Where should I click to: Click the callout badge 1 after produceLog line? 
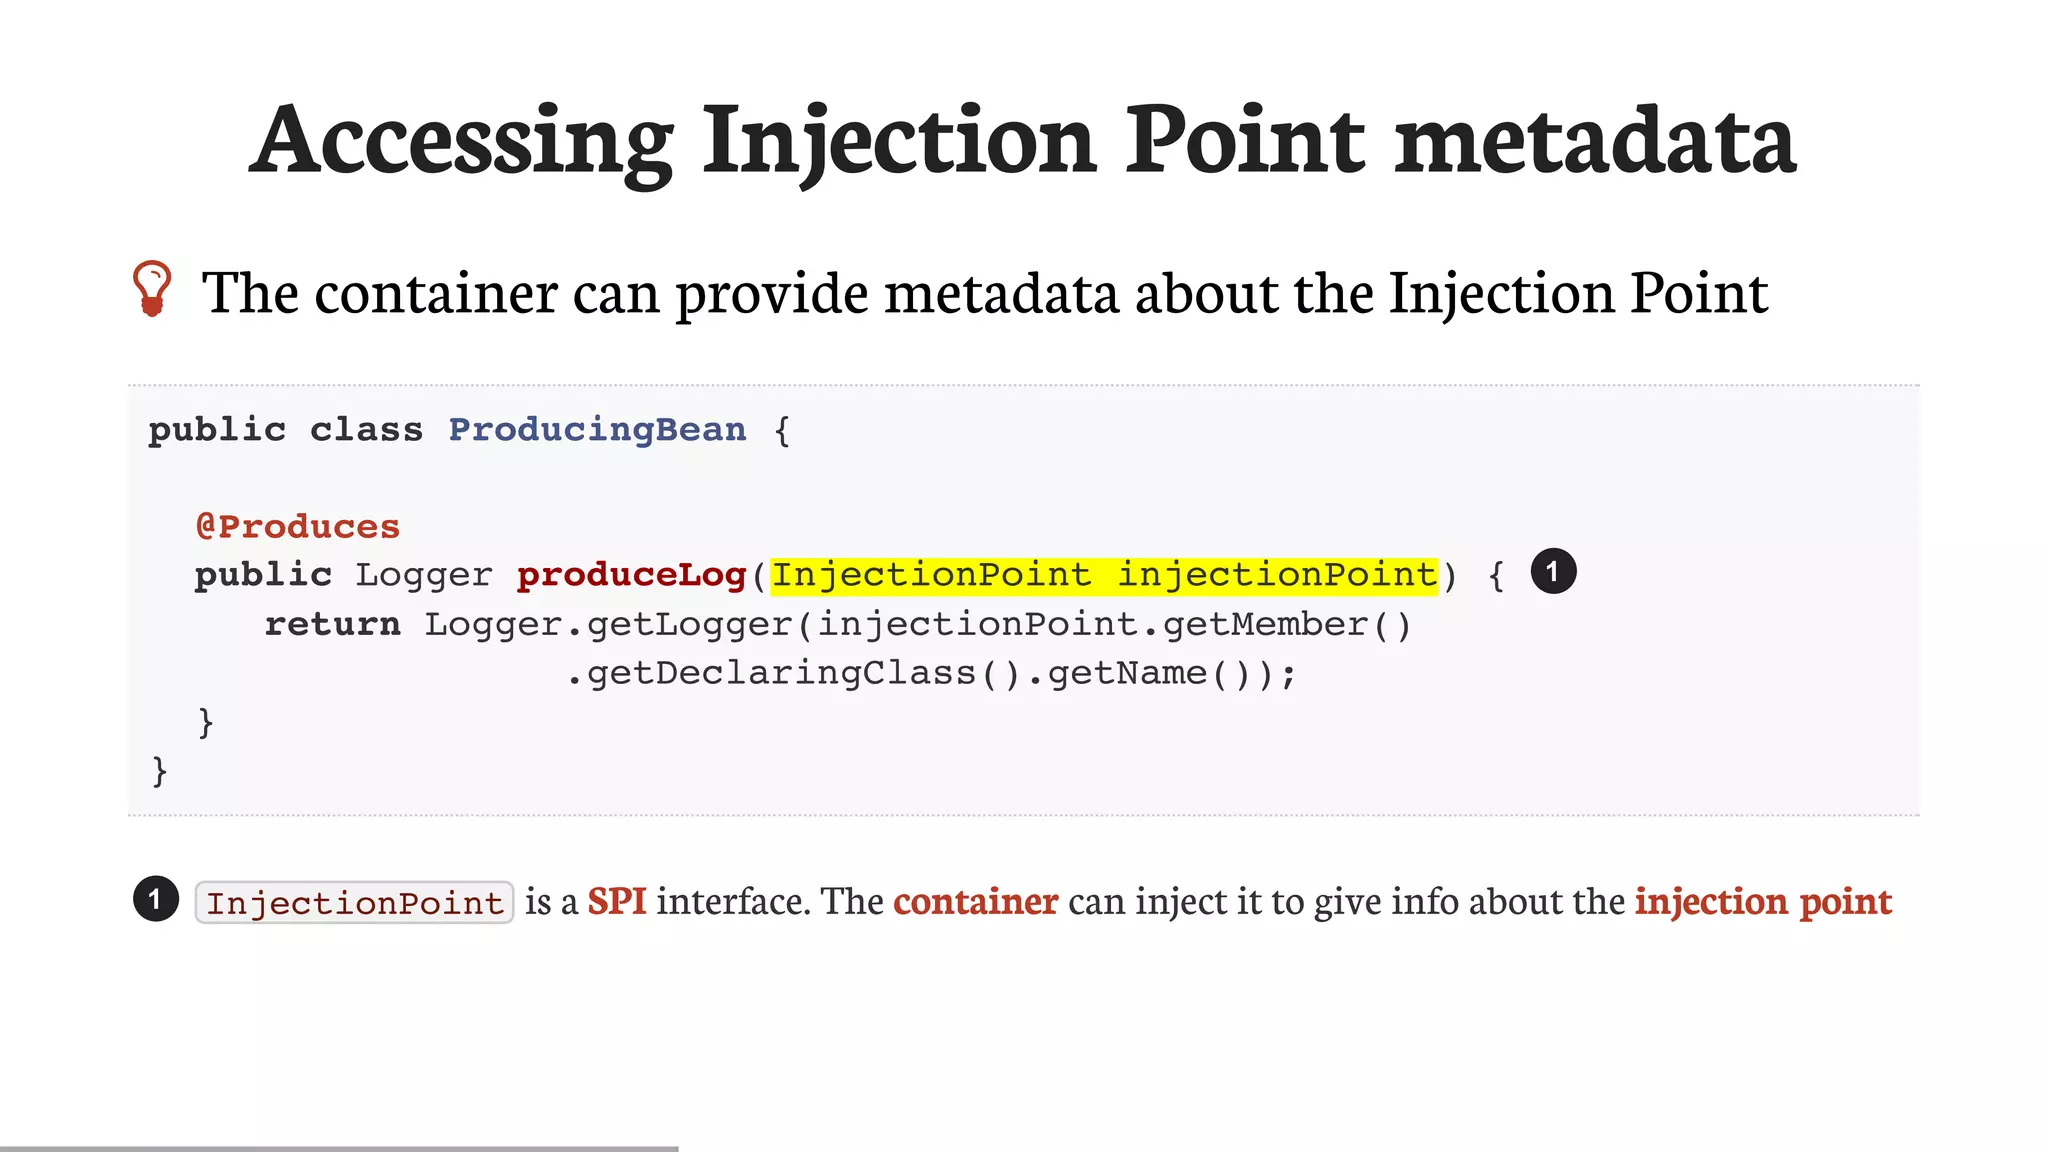click(1553, 572)
